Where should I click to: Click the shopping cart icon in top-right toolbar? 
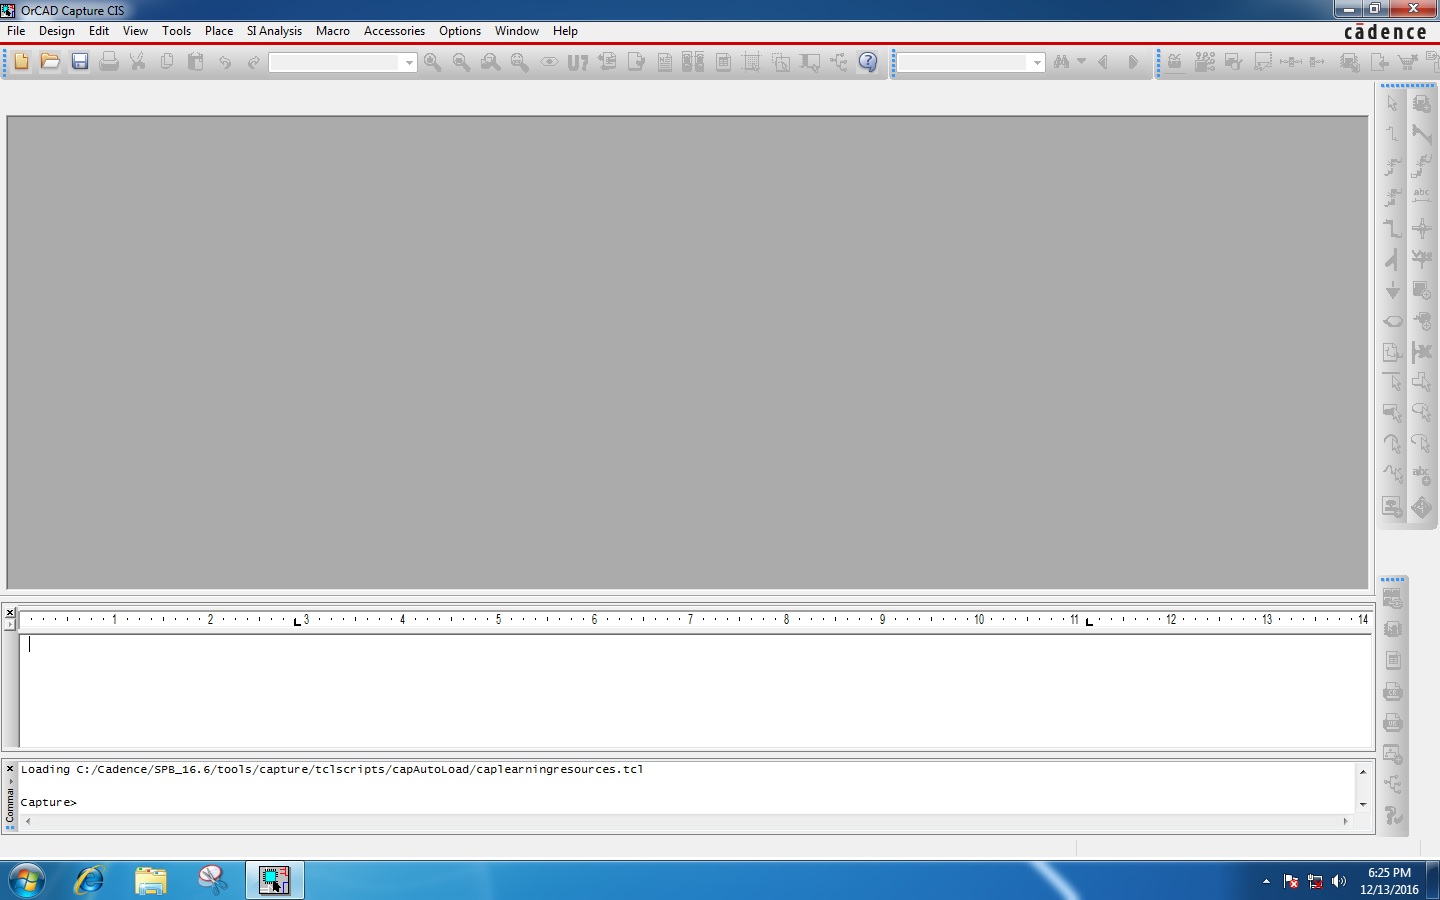coord(1408,62)
